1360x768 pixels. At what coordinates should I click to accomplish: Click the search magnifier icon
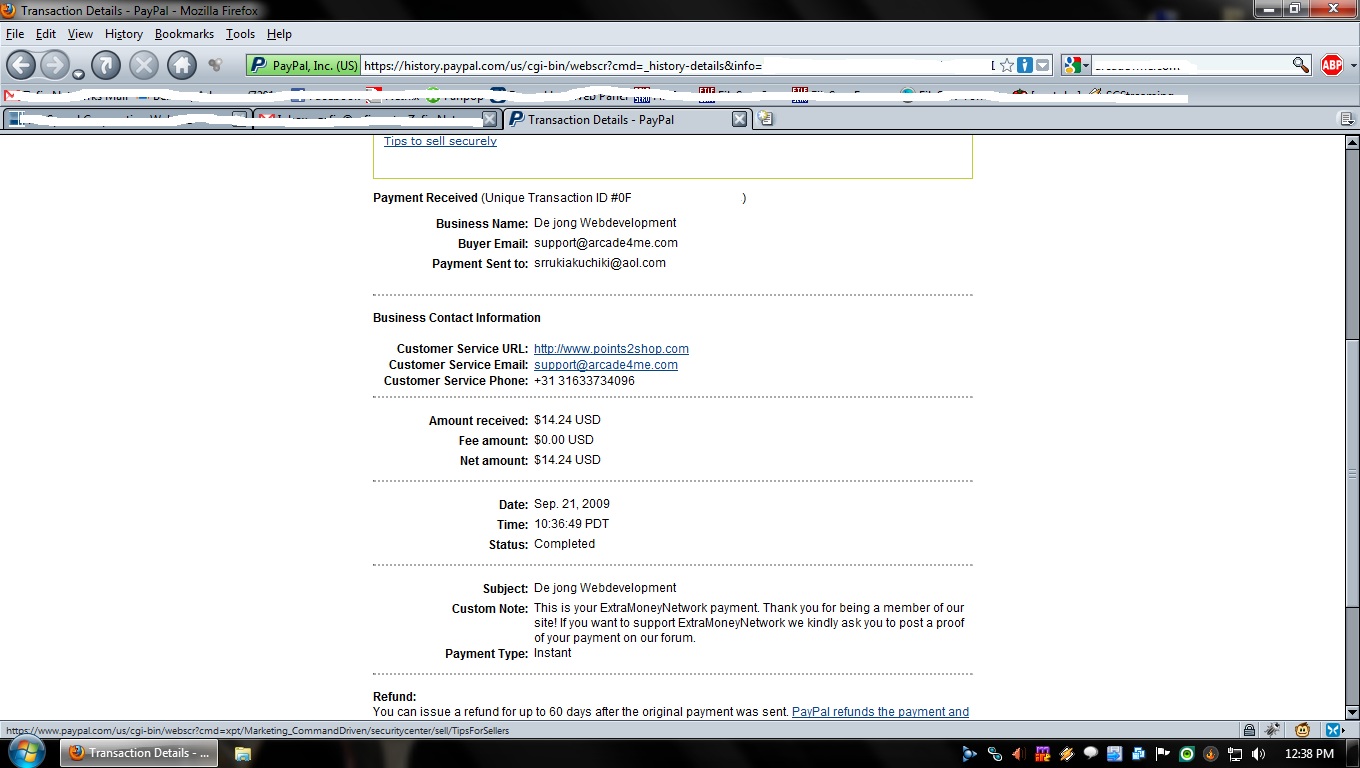pos(1300,65)
